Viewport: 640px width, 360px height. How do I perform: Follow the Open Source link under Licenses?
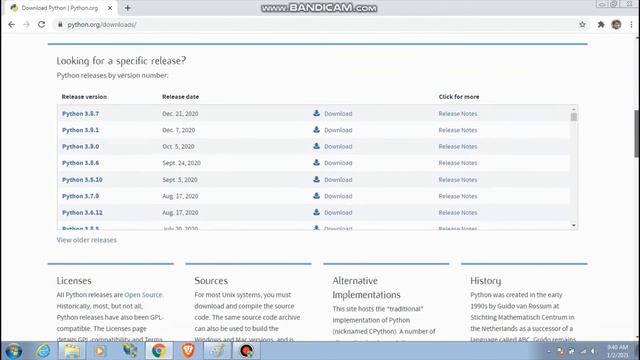pos(143,295)
